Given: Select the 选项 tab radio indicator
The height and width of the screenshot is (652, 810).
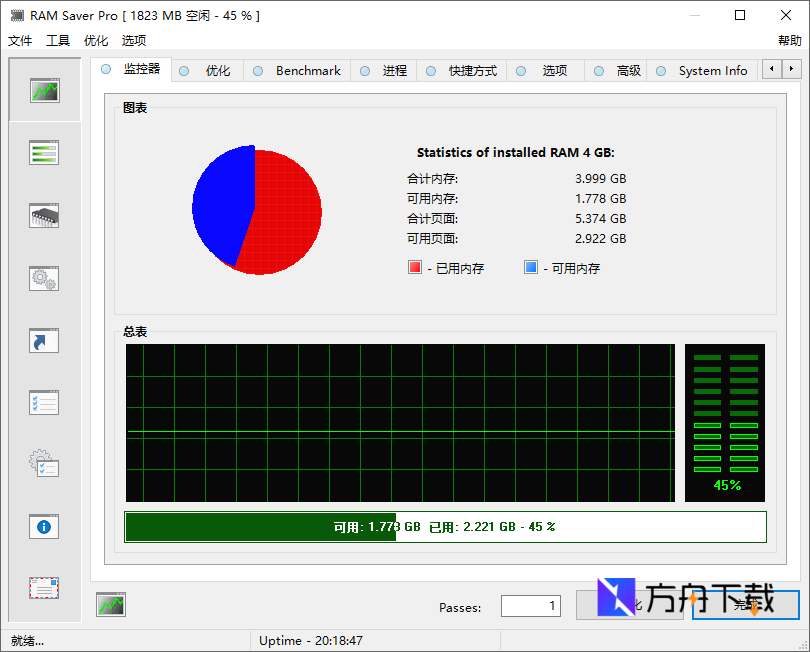Looking at the screenshot, I should (x=521, y=70).
